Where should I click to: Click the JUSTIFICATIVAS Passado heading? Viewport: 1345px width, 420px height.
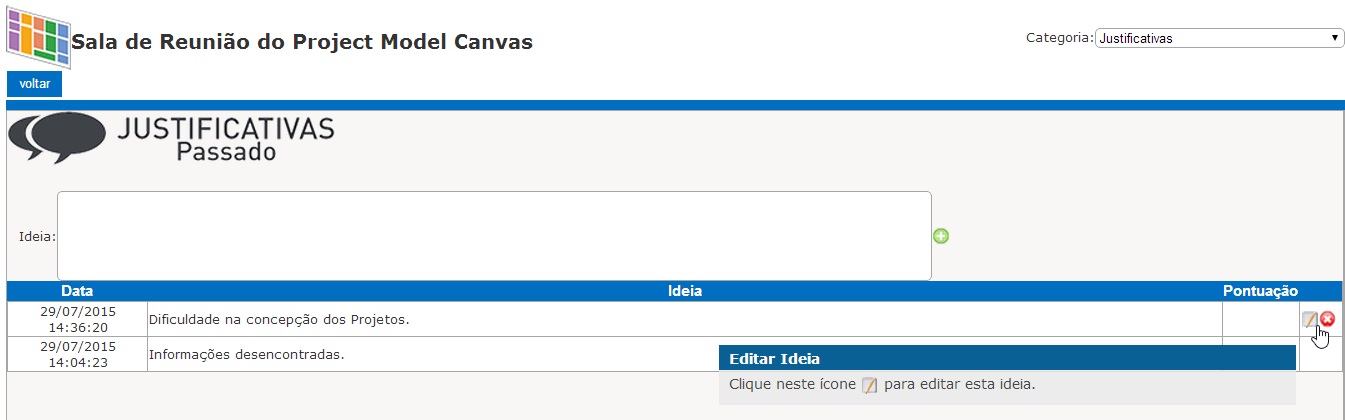click(x=226, y=140)
